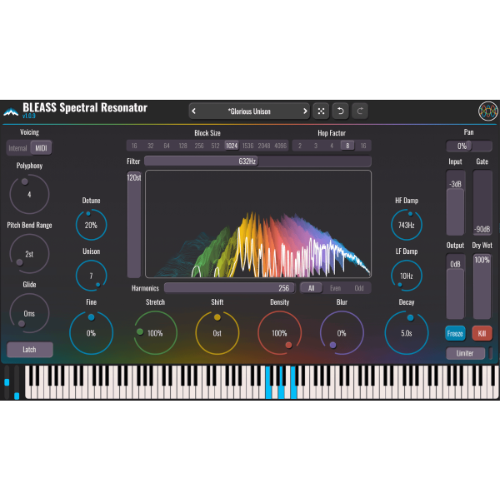Set block size to 128
Image resolution: width=500 pixels, height=500 pixels.
(x=183, y=146)
